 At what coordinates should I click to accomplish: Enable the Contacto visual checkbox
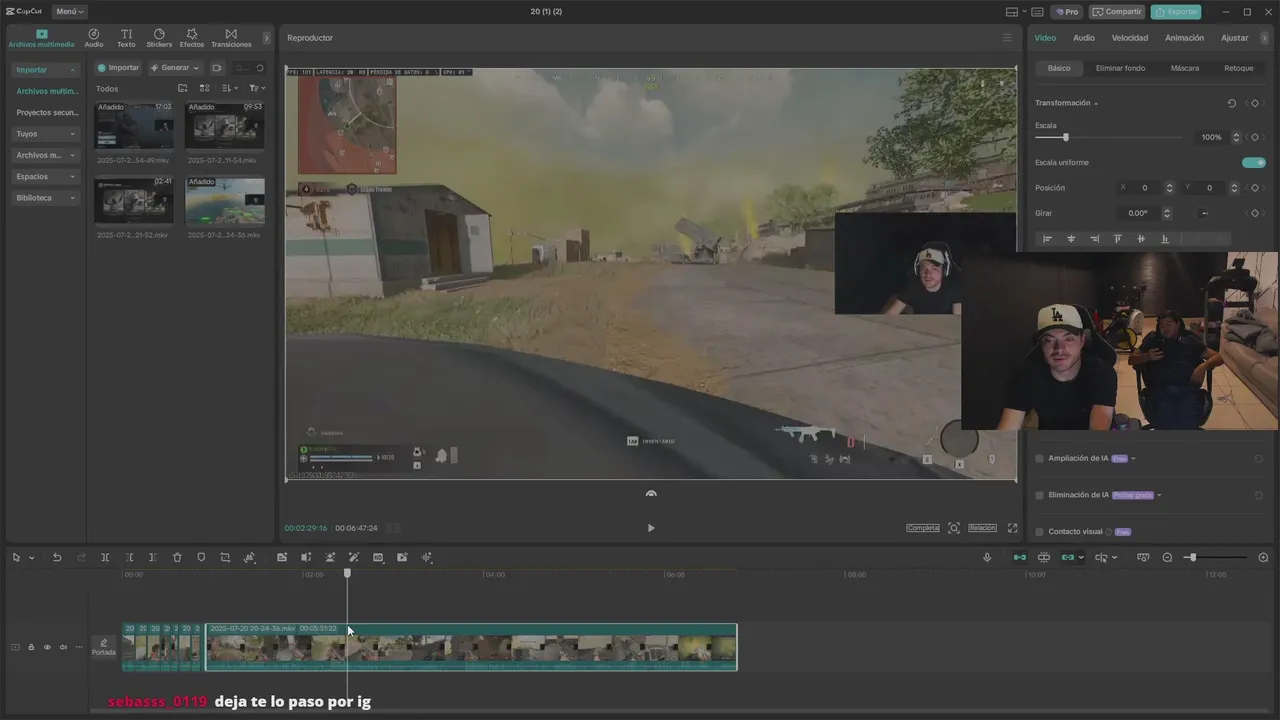point(1040,532)
